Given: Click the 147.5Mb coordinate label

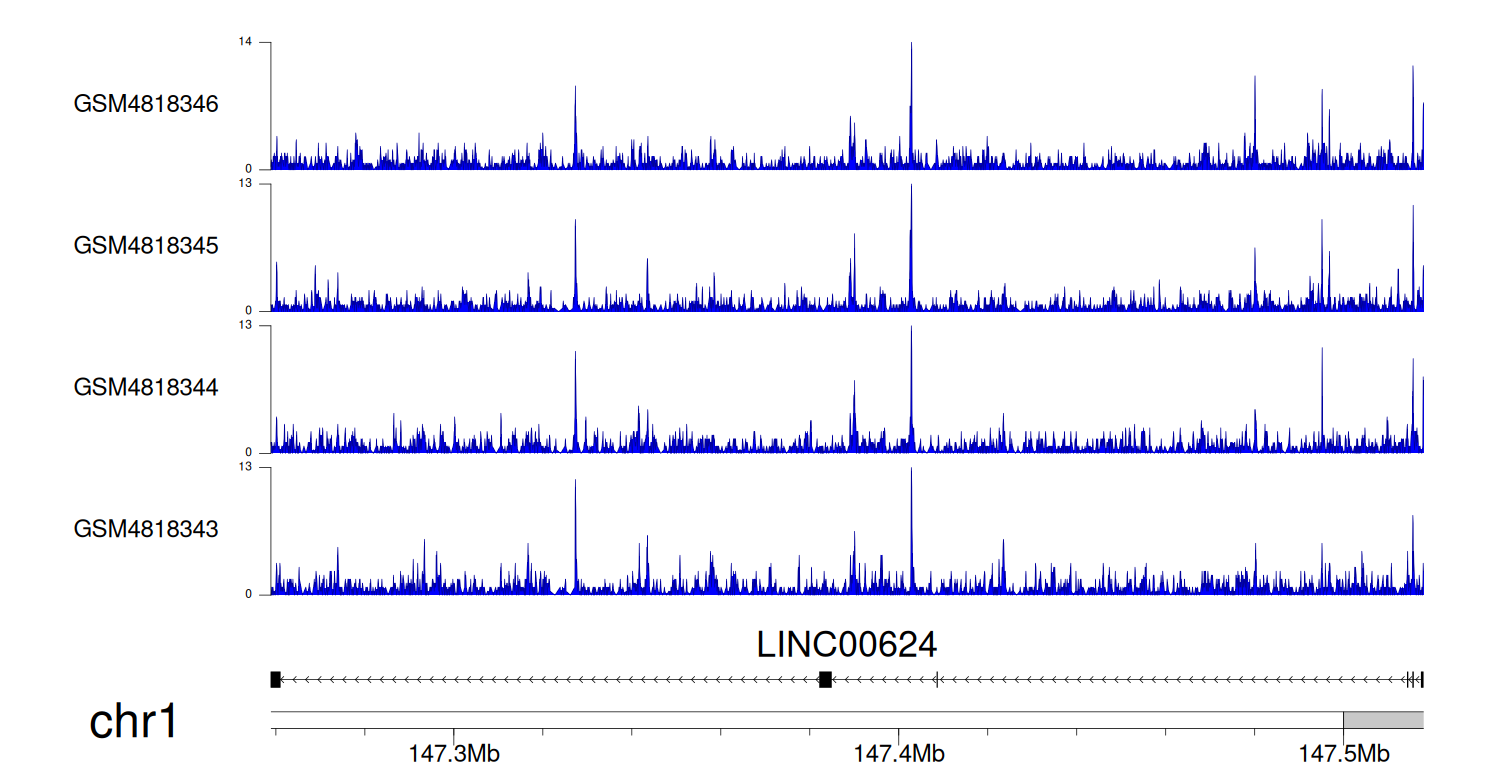Looking at the screenshot, I should (1344, 753).
